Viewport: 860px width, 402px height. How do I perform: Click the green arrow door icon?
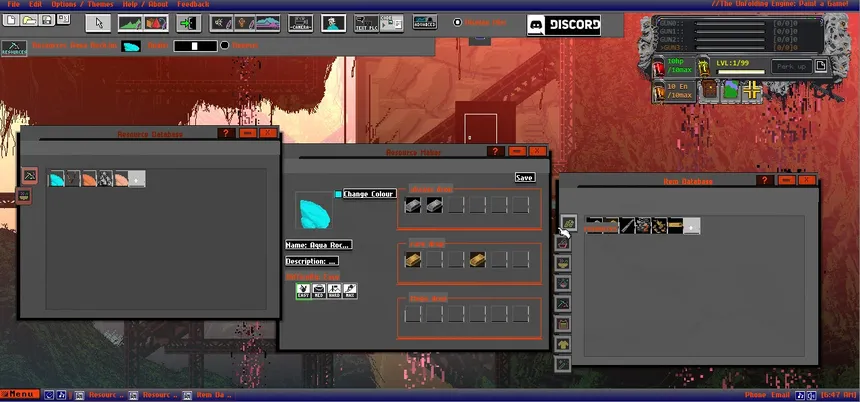click(x=188, y=23)
